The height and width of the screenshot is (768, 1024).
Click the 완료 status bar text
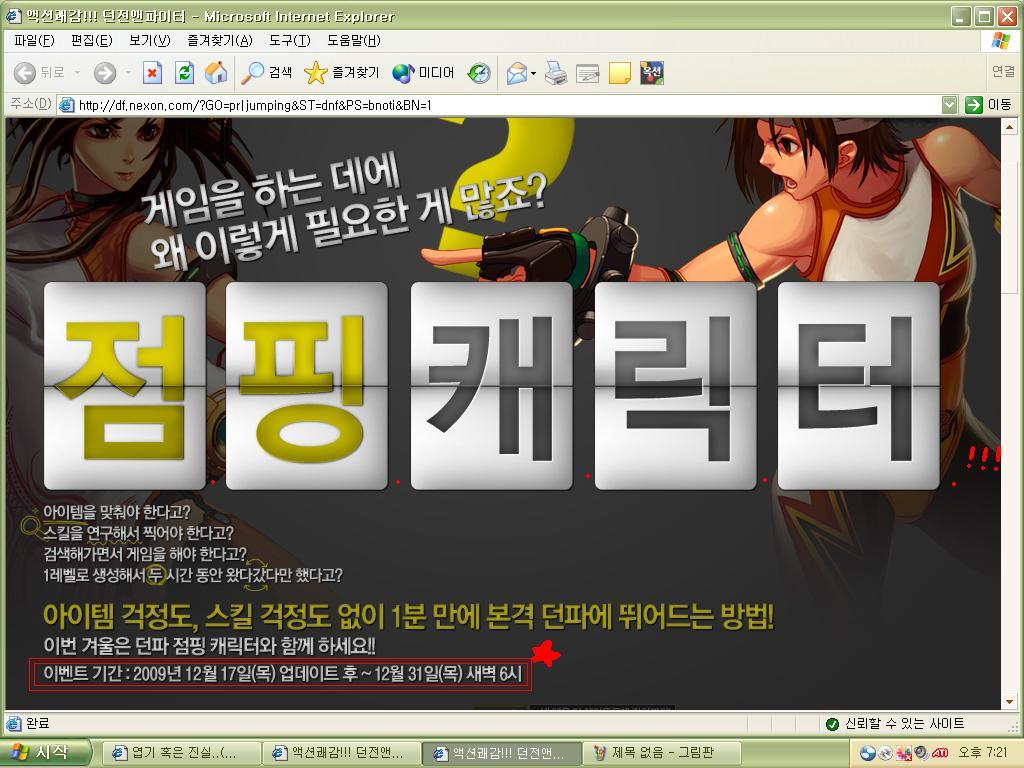tap(37, 724)
